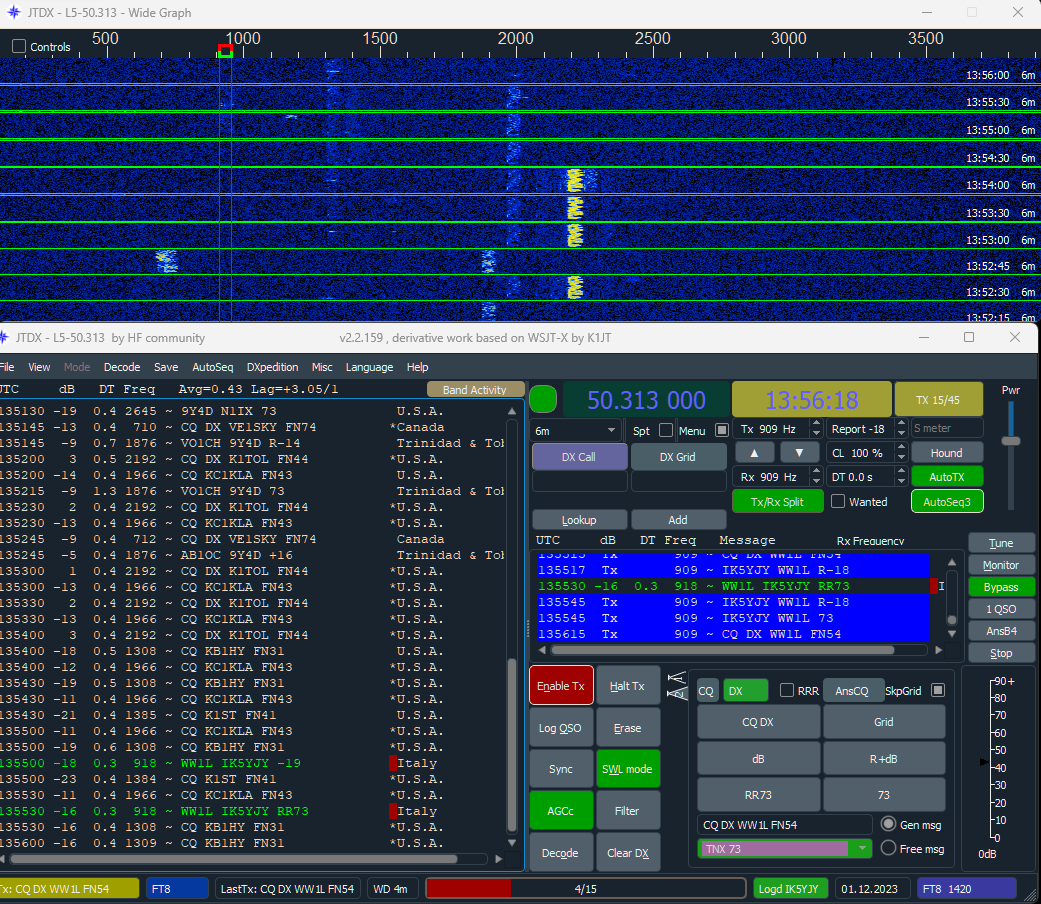Increase the Report -18 value with the up arrow

point(901,424)
